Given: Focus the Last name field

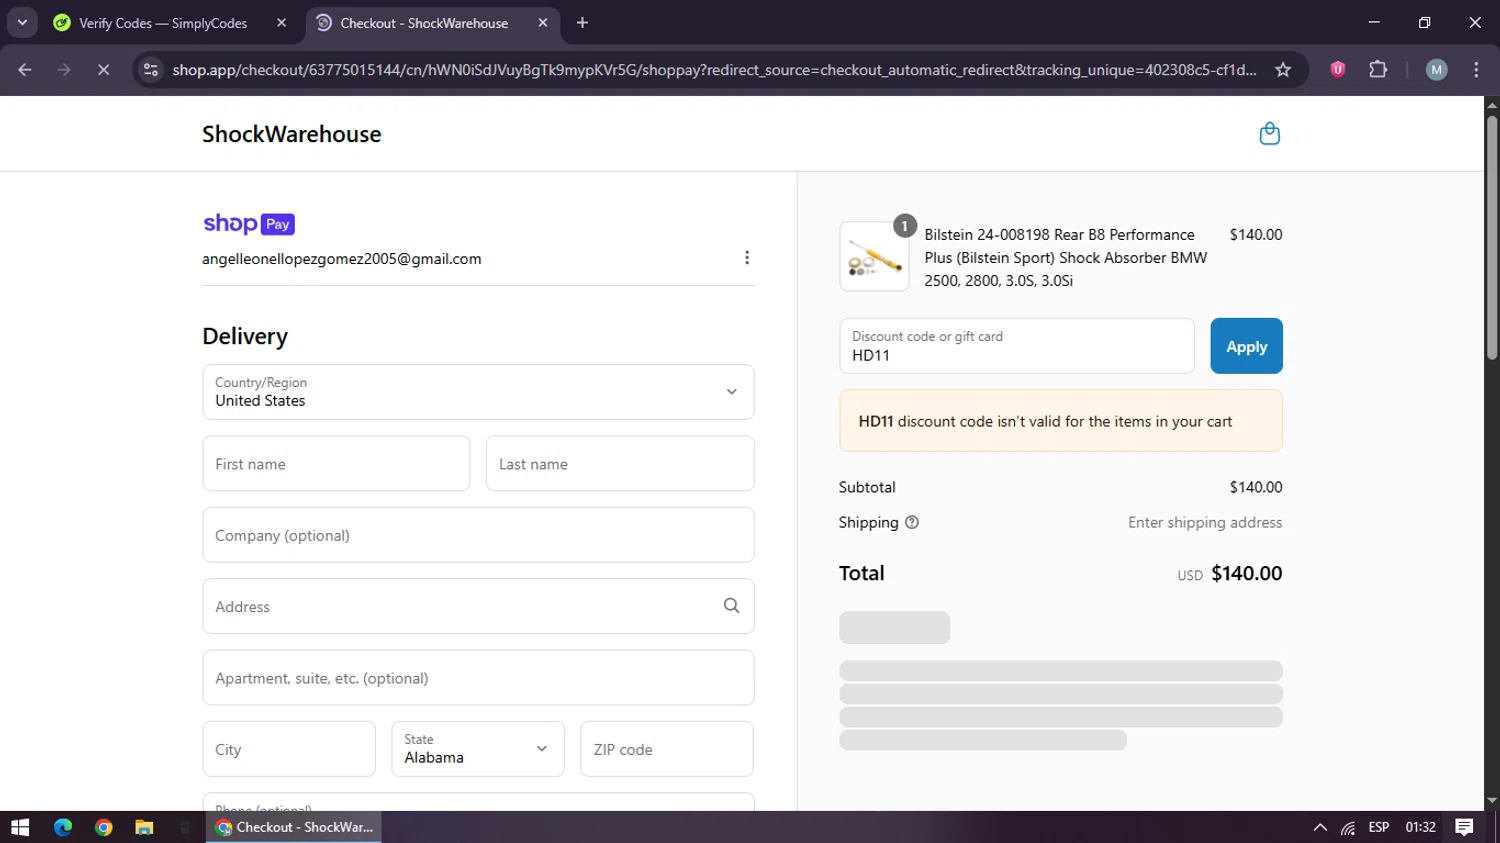Looking at the screenshot, I should pos(620,463).
